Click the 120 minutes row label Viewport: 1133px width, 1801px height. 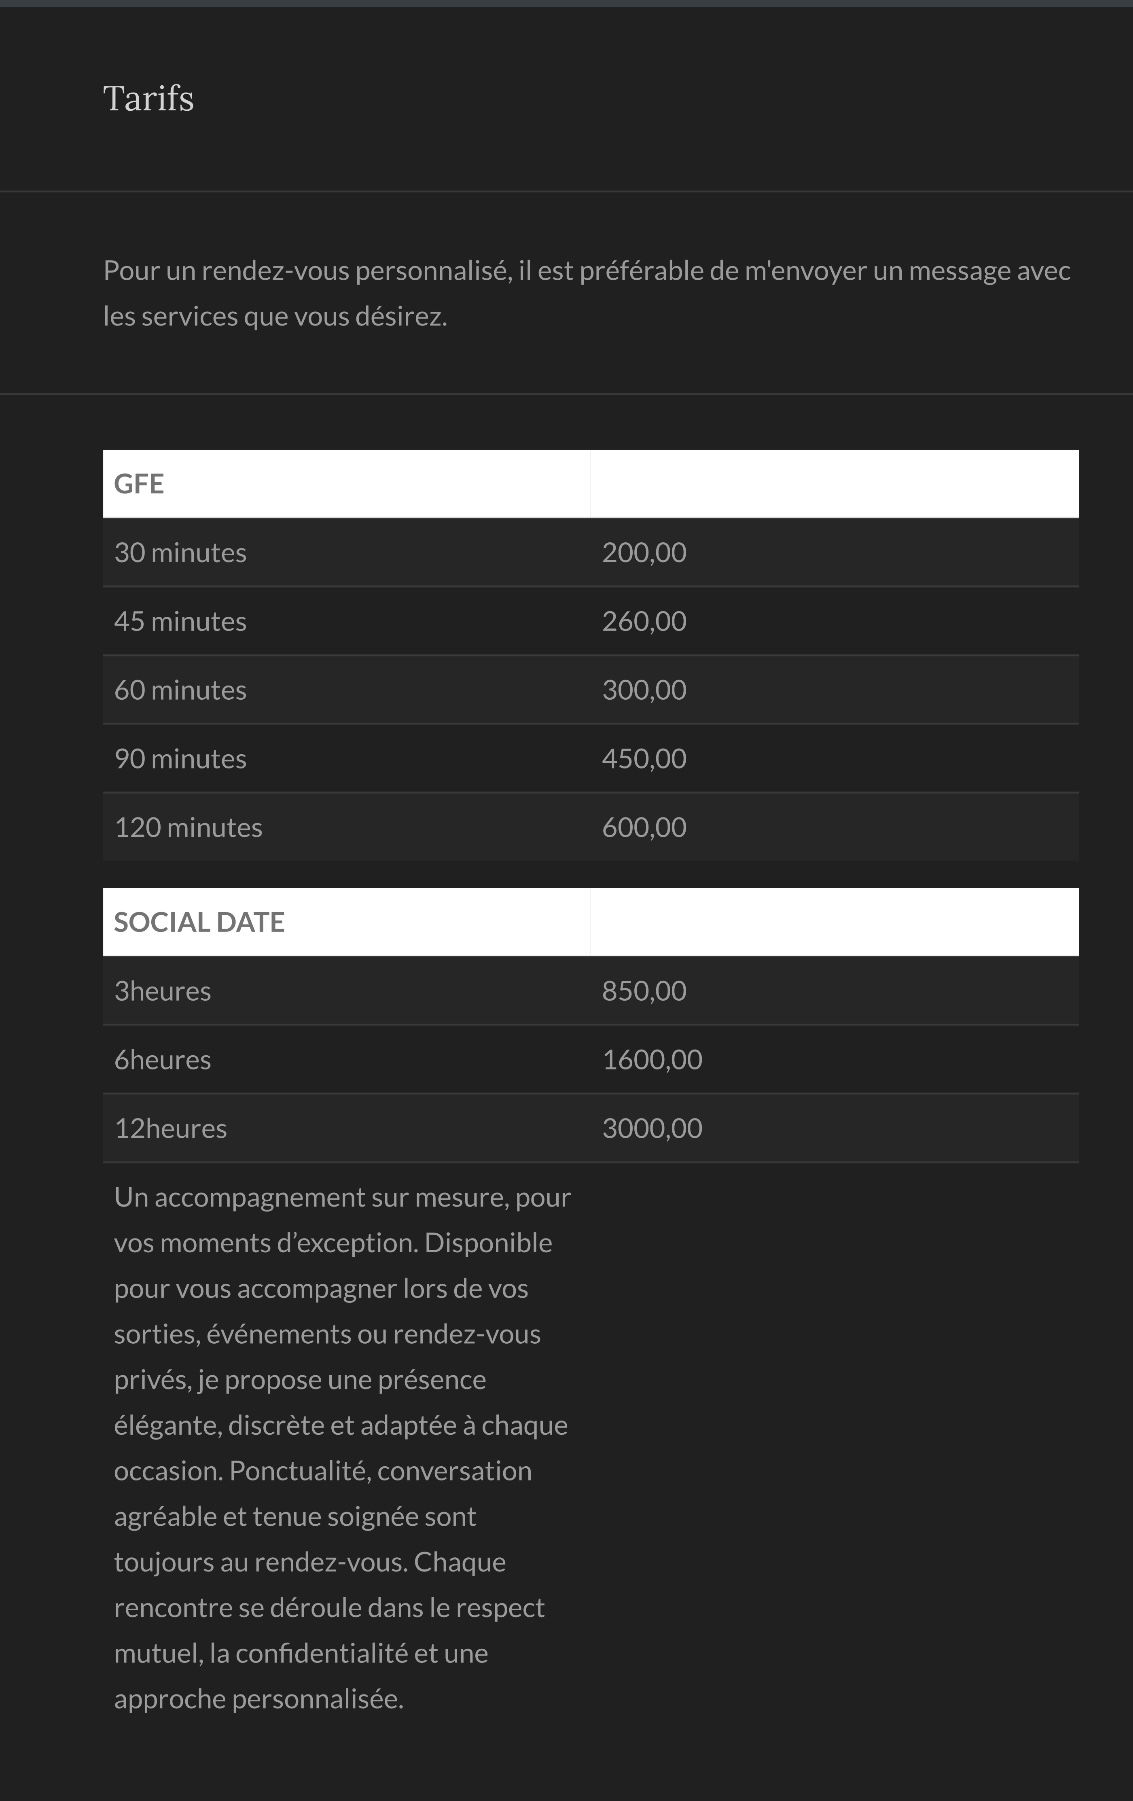point(188,828)
